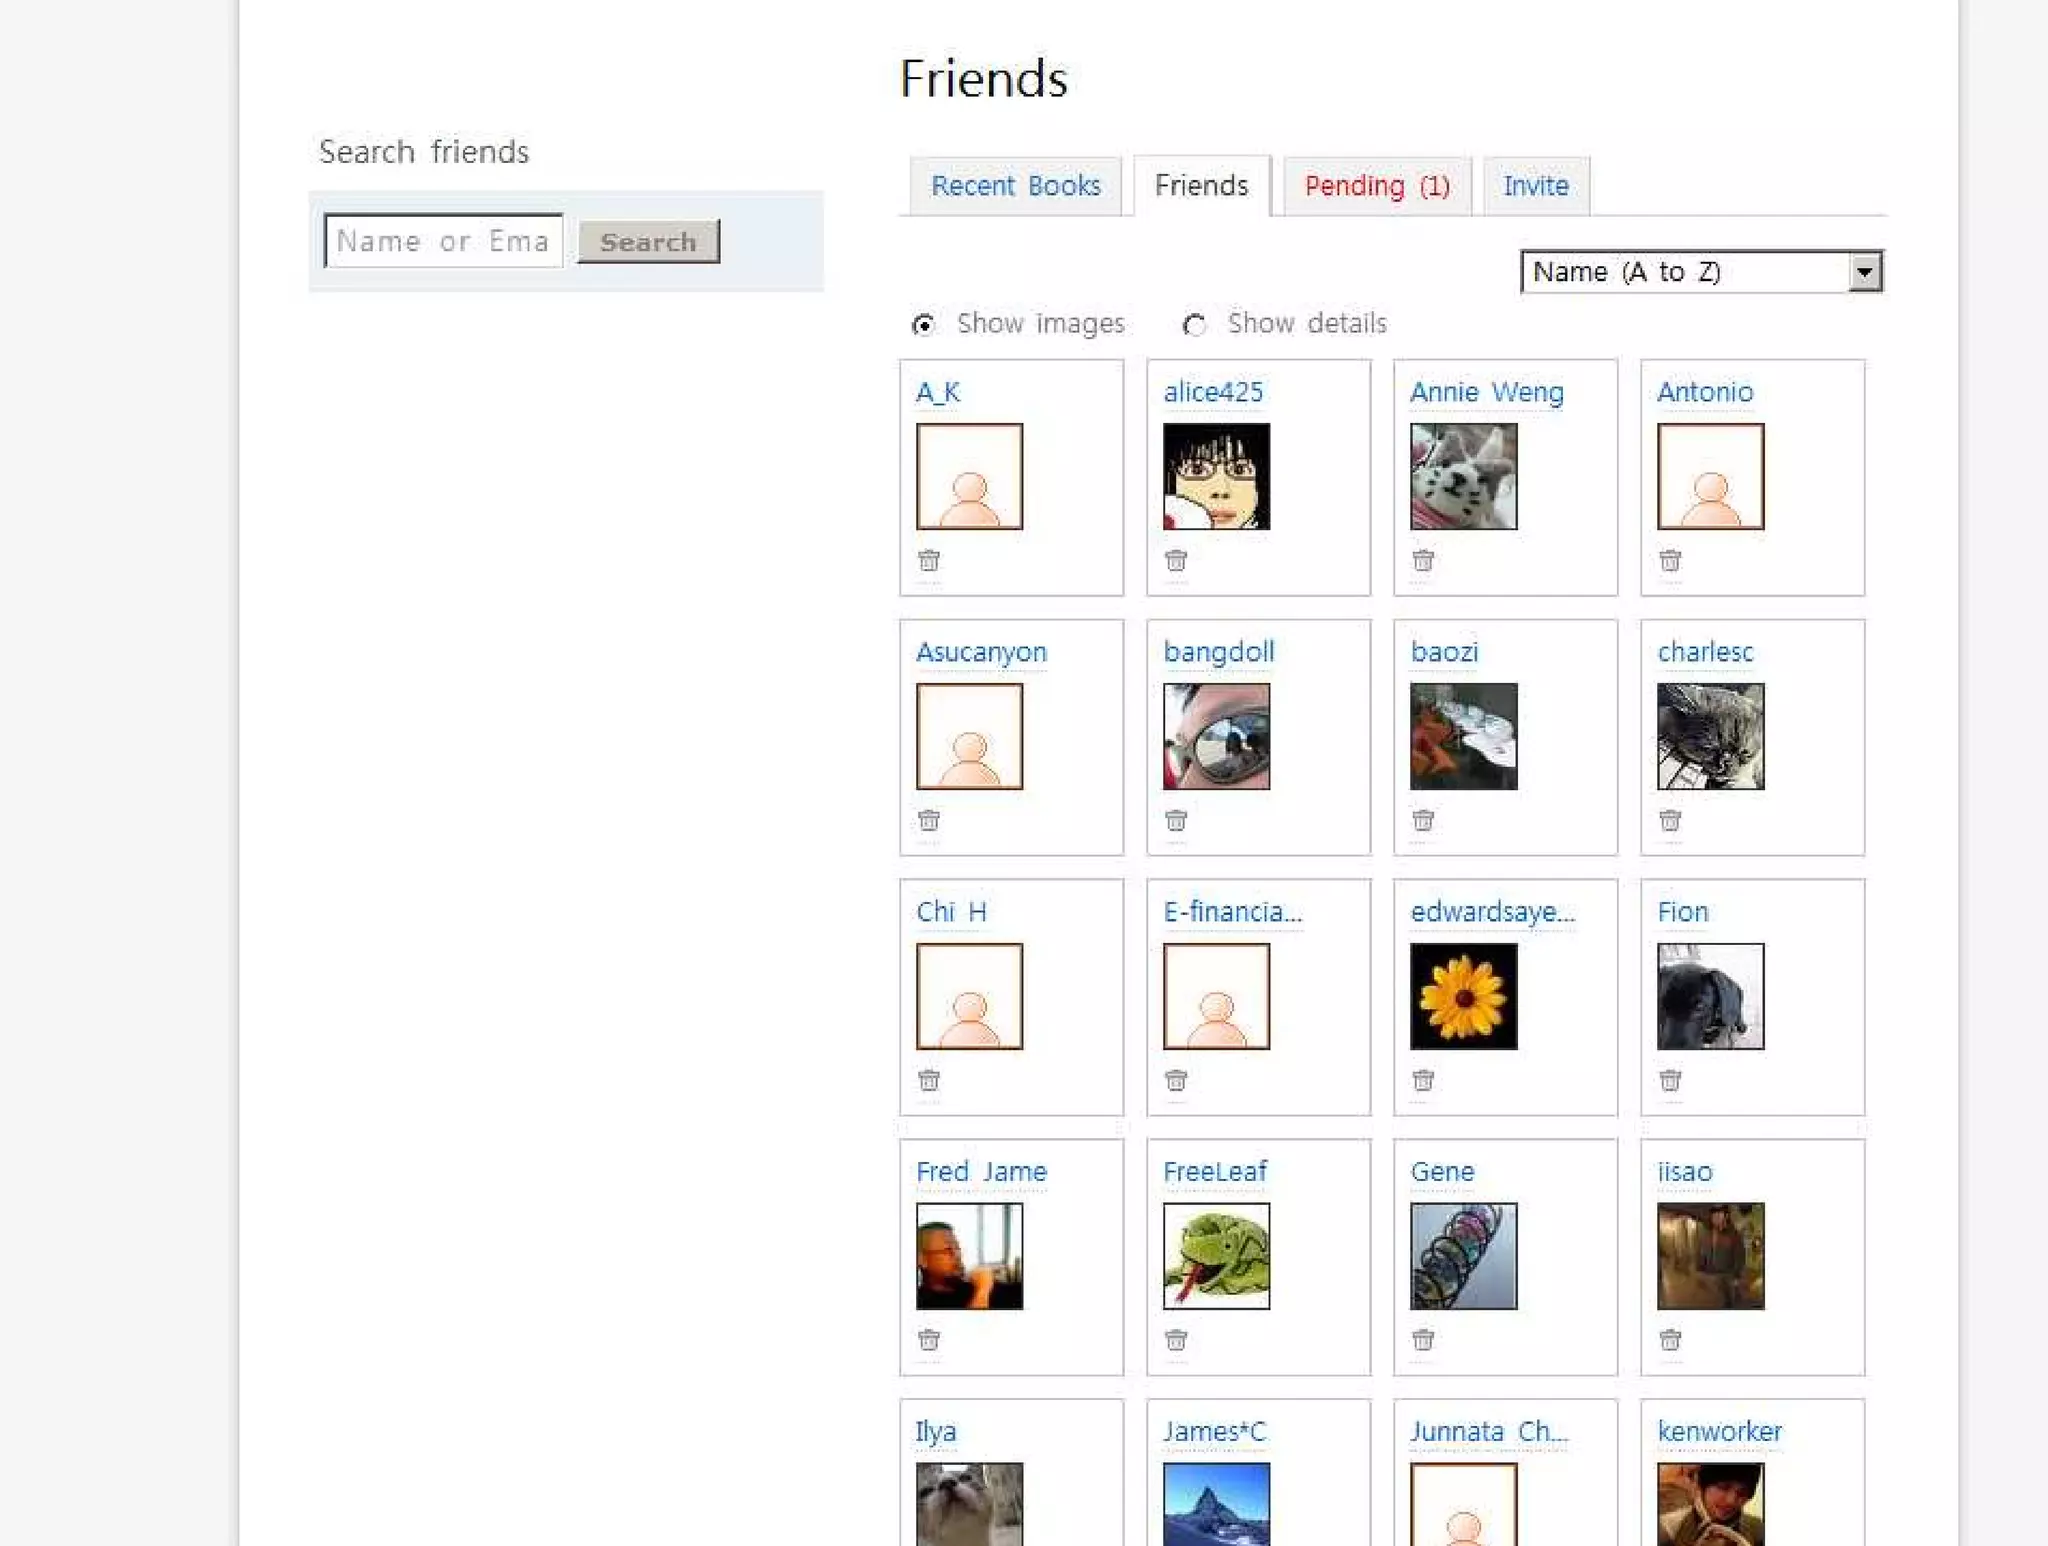Screen dimensions: 2048x1546
Task: Delete iisao using the trash icon
Action: 1669,1339
